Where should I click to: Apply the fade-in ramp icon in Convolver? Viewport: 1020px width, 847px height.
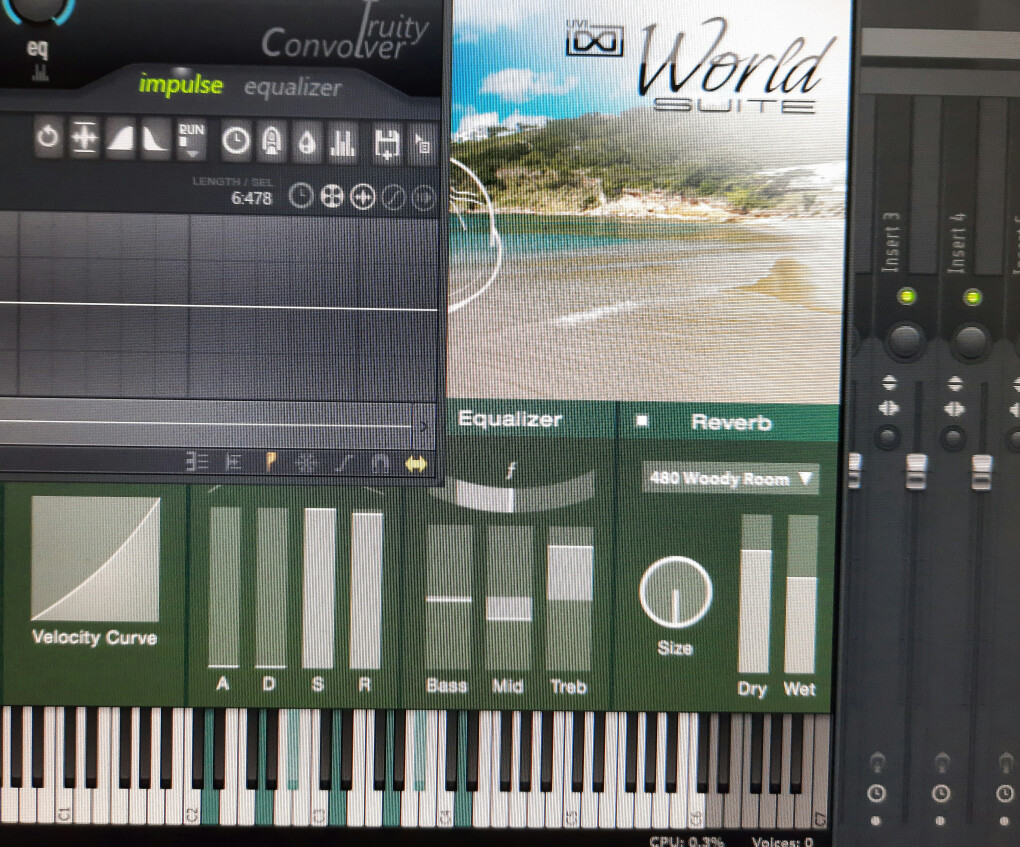tap(120, 138)
